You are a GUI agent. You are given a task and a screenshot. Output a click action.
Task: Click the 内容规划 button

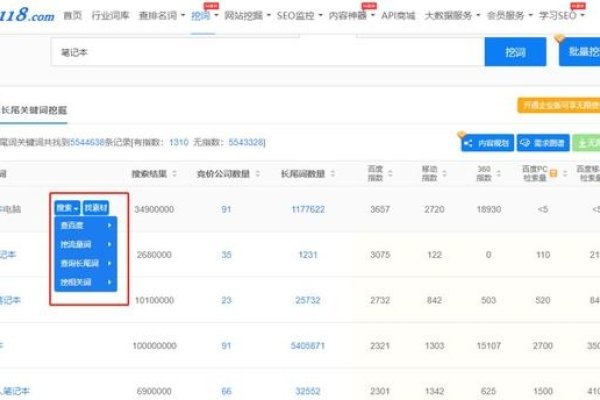click(487, 143)
